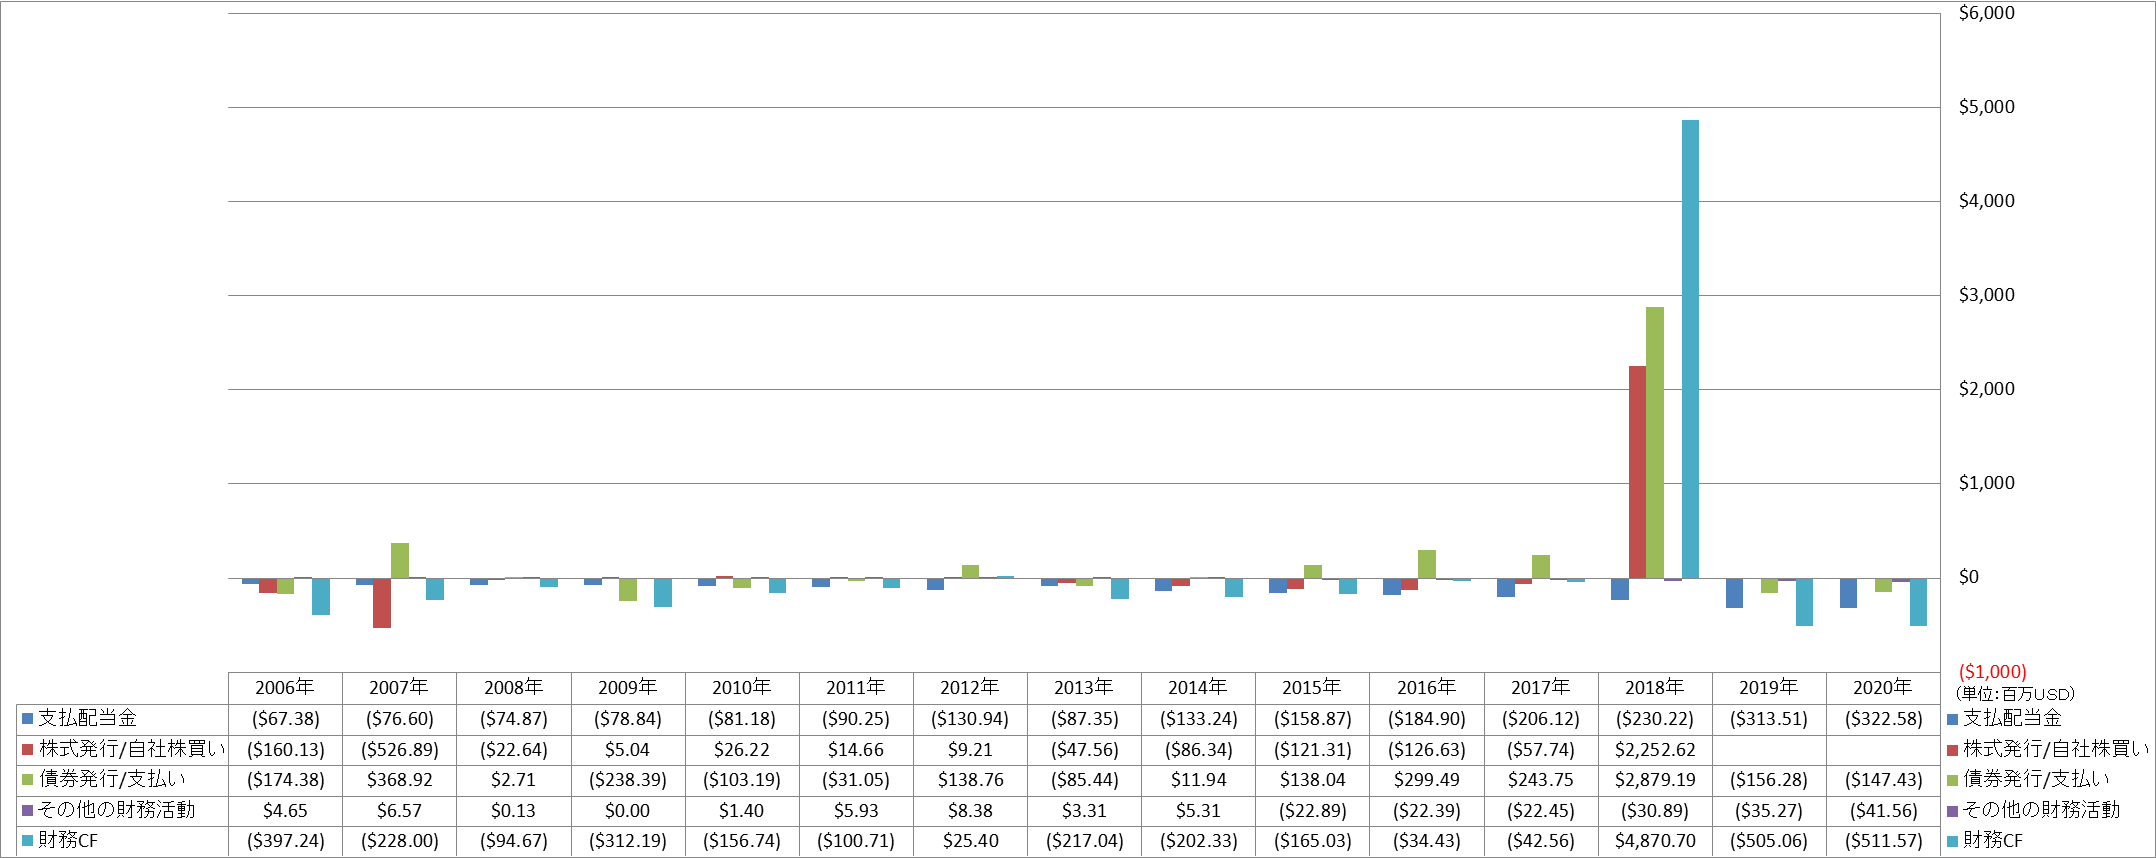Select the cyan 2020年 財務CF bar

coord(1918,602)
